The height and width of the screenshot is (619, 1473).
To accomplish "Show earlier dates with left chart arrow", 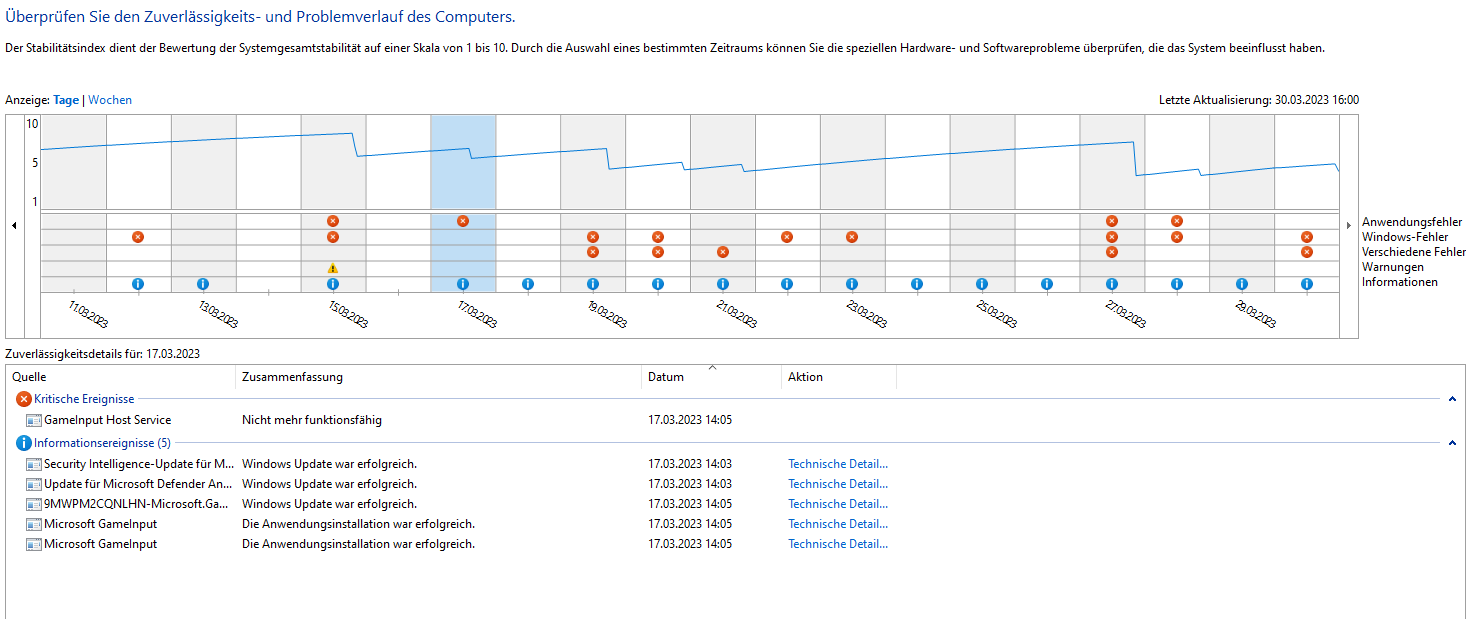I will coord(14,226).
